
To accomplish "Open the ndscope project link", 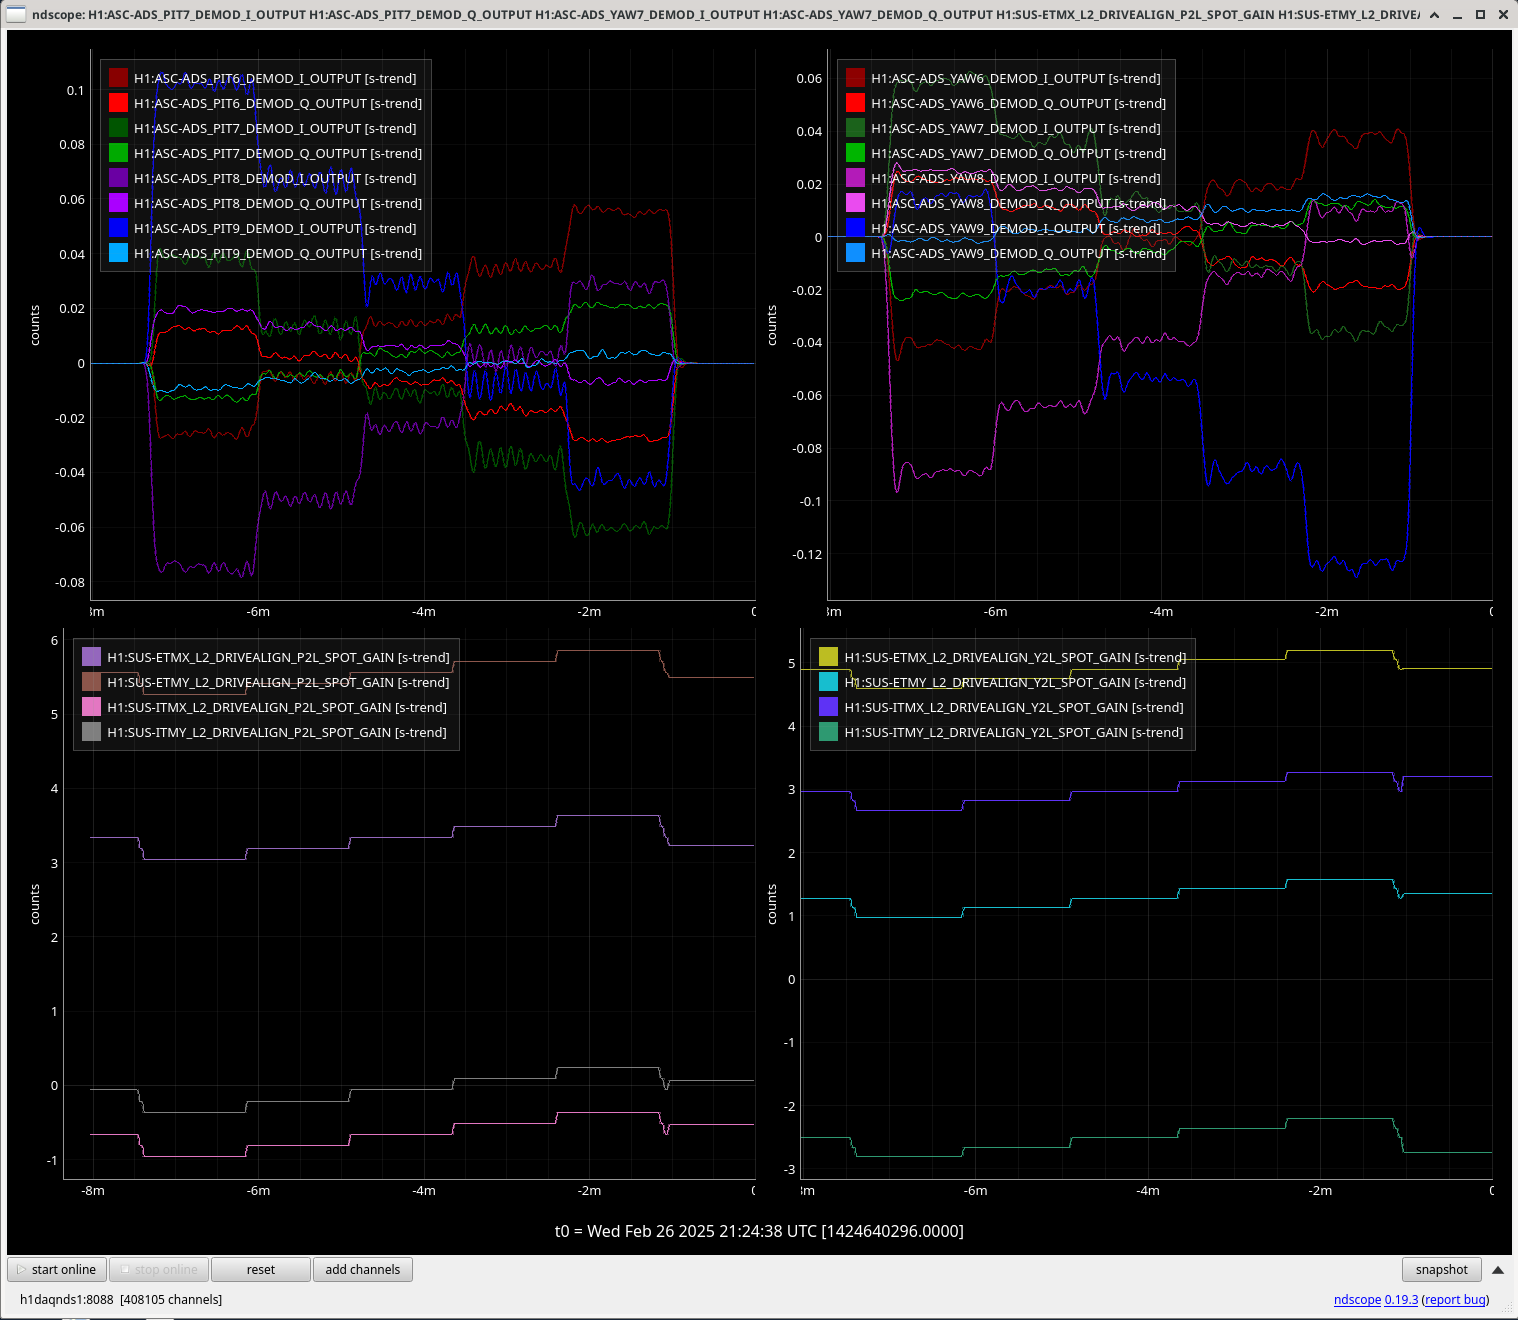I will pos(1357,1300).
